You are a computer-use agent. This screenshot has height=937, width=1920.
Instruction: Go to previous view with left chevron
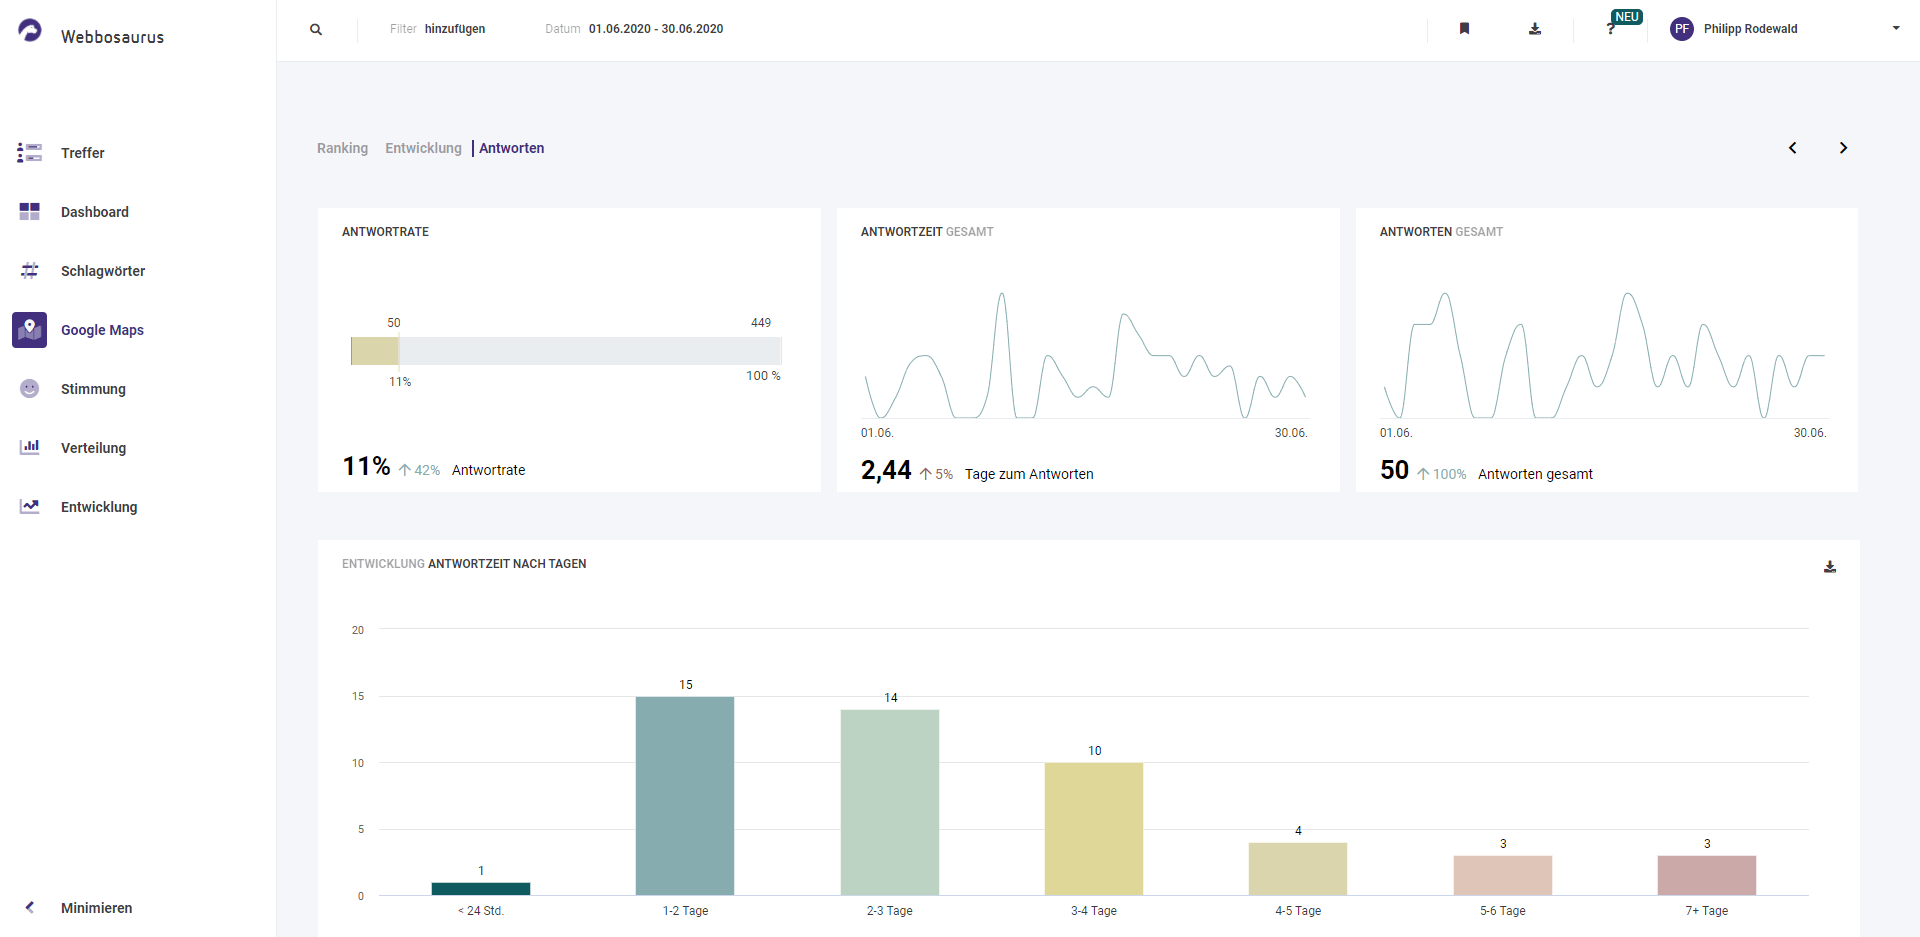pyautogui.click(x=1793, y=148)
